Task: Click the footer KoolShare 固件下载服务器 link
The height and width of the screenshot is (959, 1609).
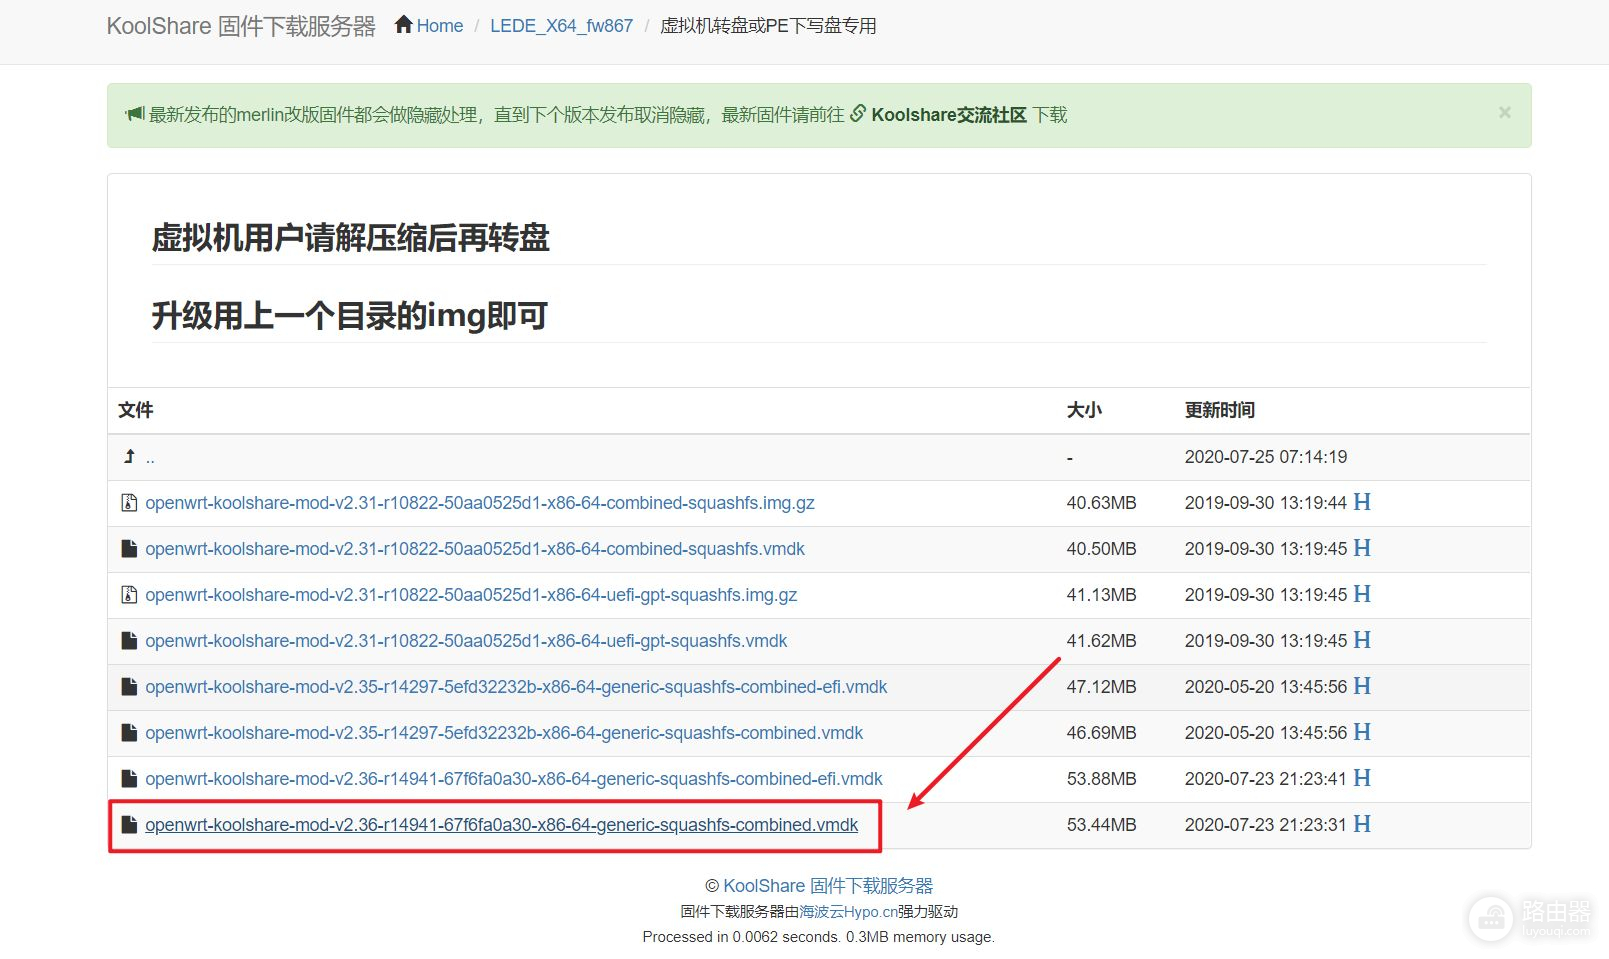Action: (827, 886)
